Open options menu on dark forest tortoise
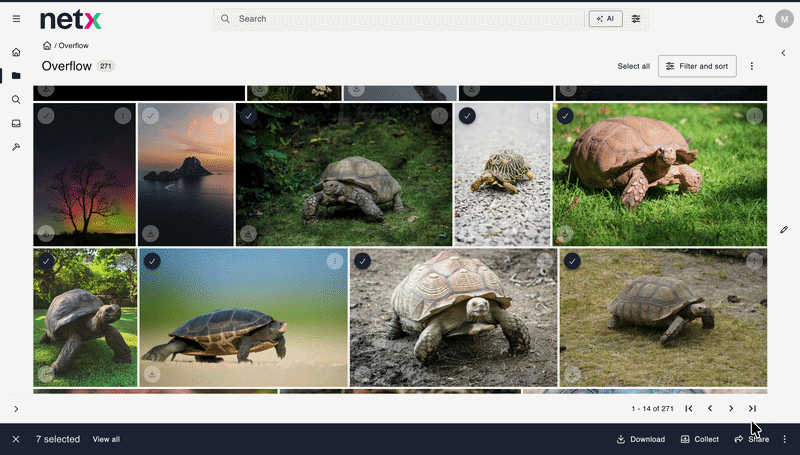The width and height of the screenshot is (800, 455). [439, 116]
